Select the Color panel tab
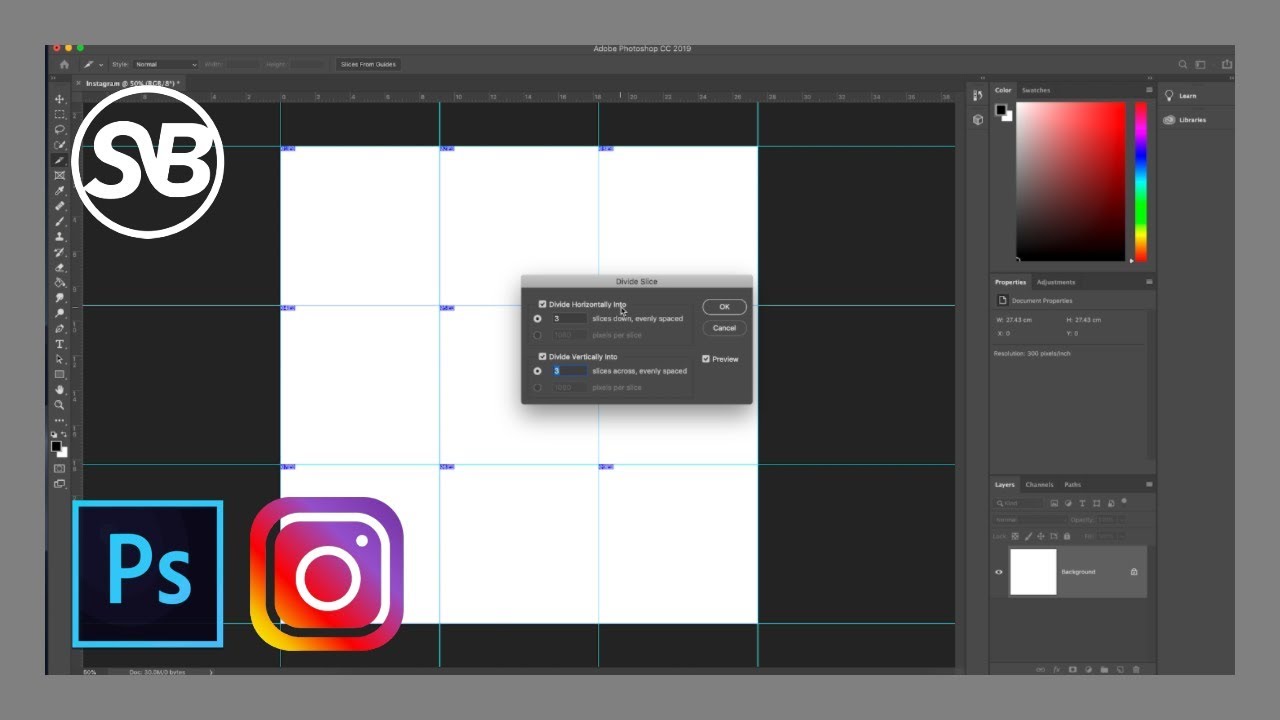1280x720 pixels. coord(1003,90)
